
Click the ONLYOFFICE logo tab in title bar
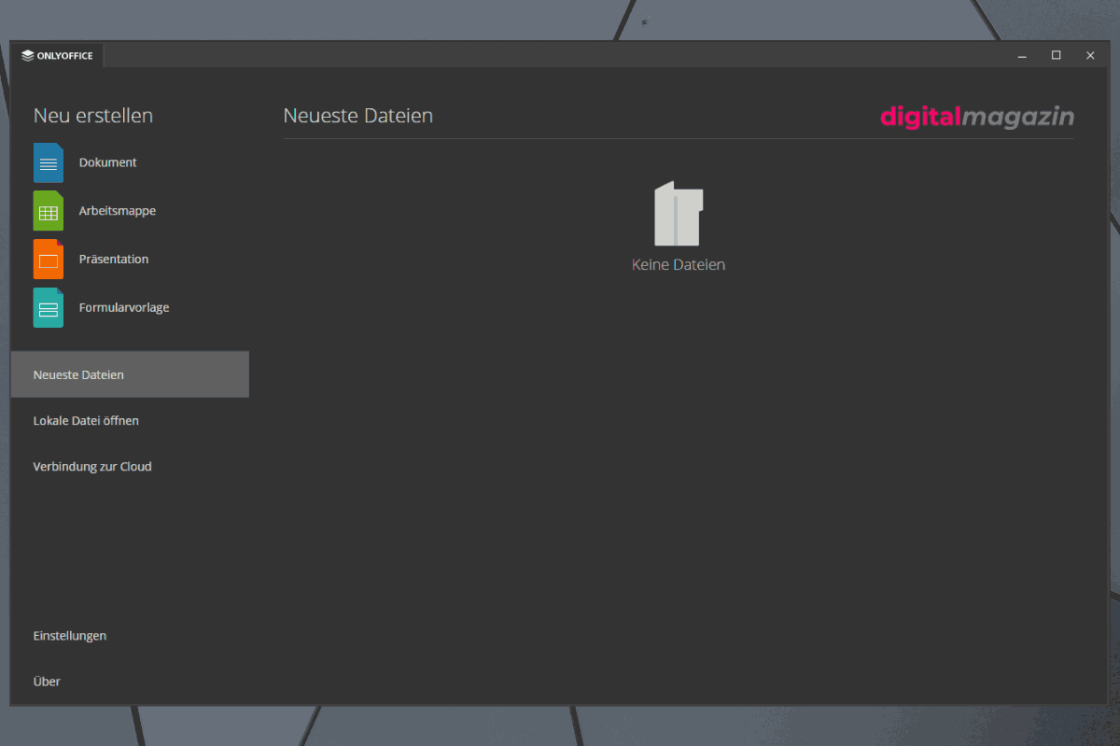(x=57, y=56)
